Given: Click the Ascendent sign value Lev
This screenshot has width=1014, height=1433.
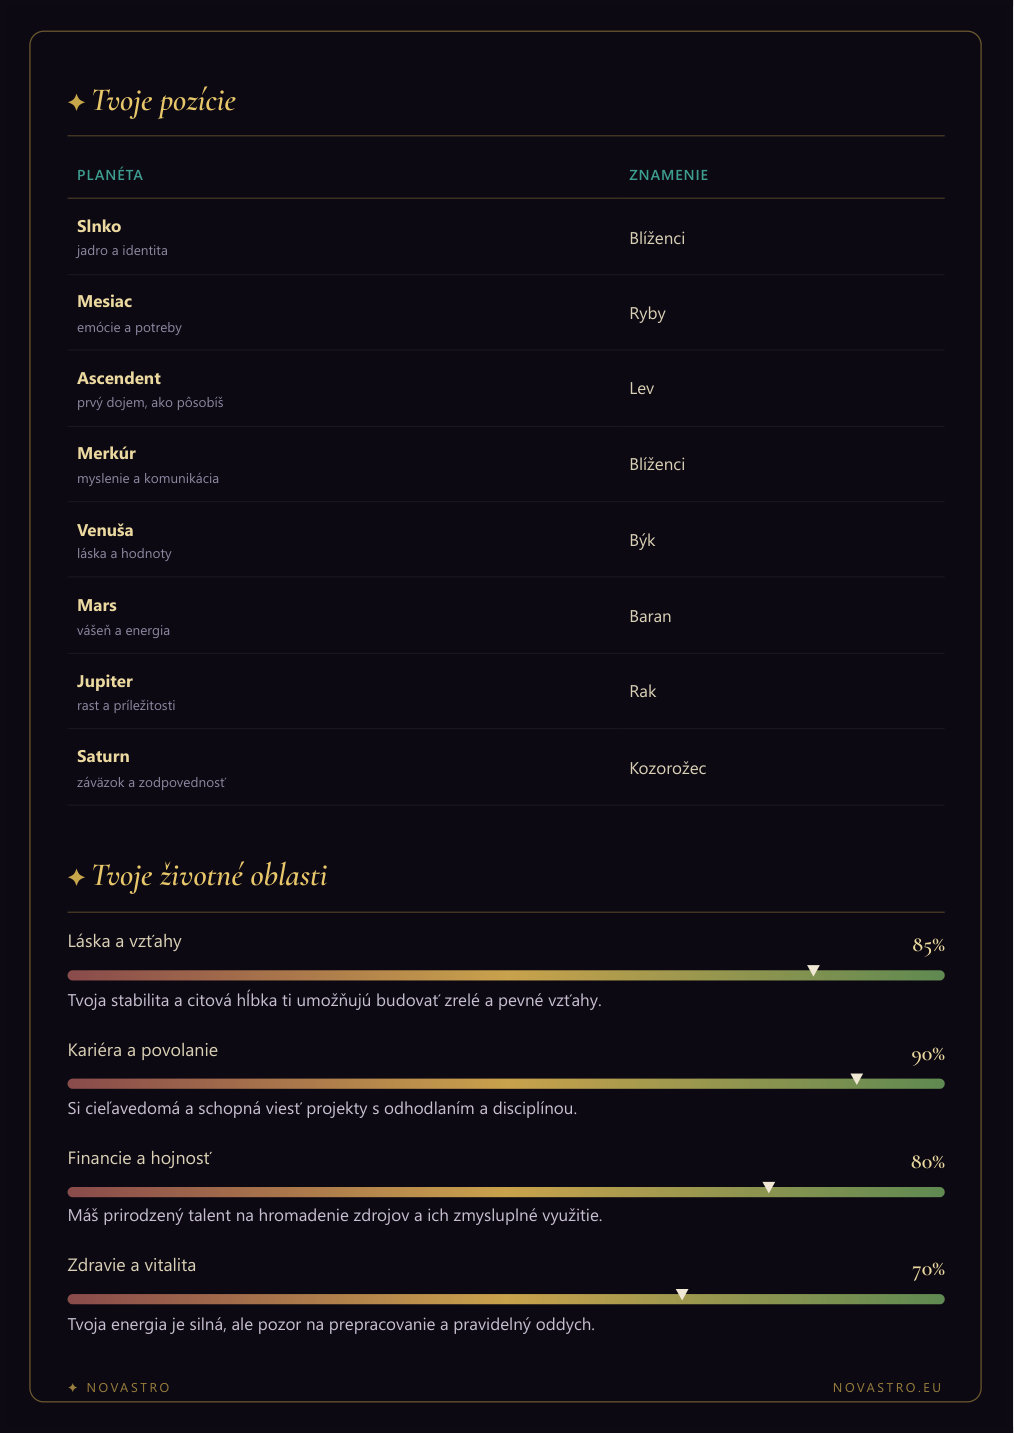Looking at the screenshot, I should coord(642,388).
